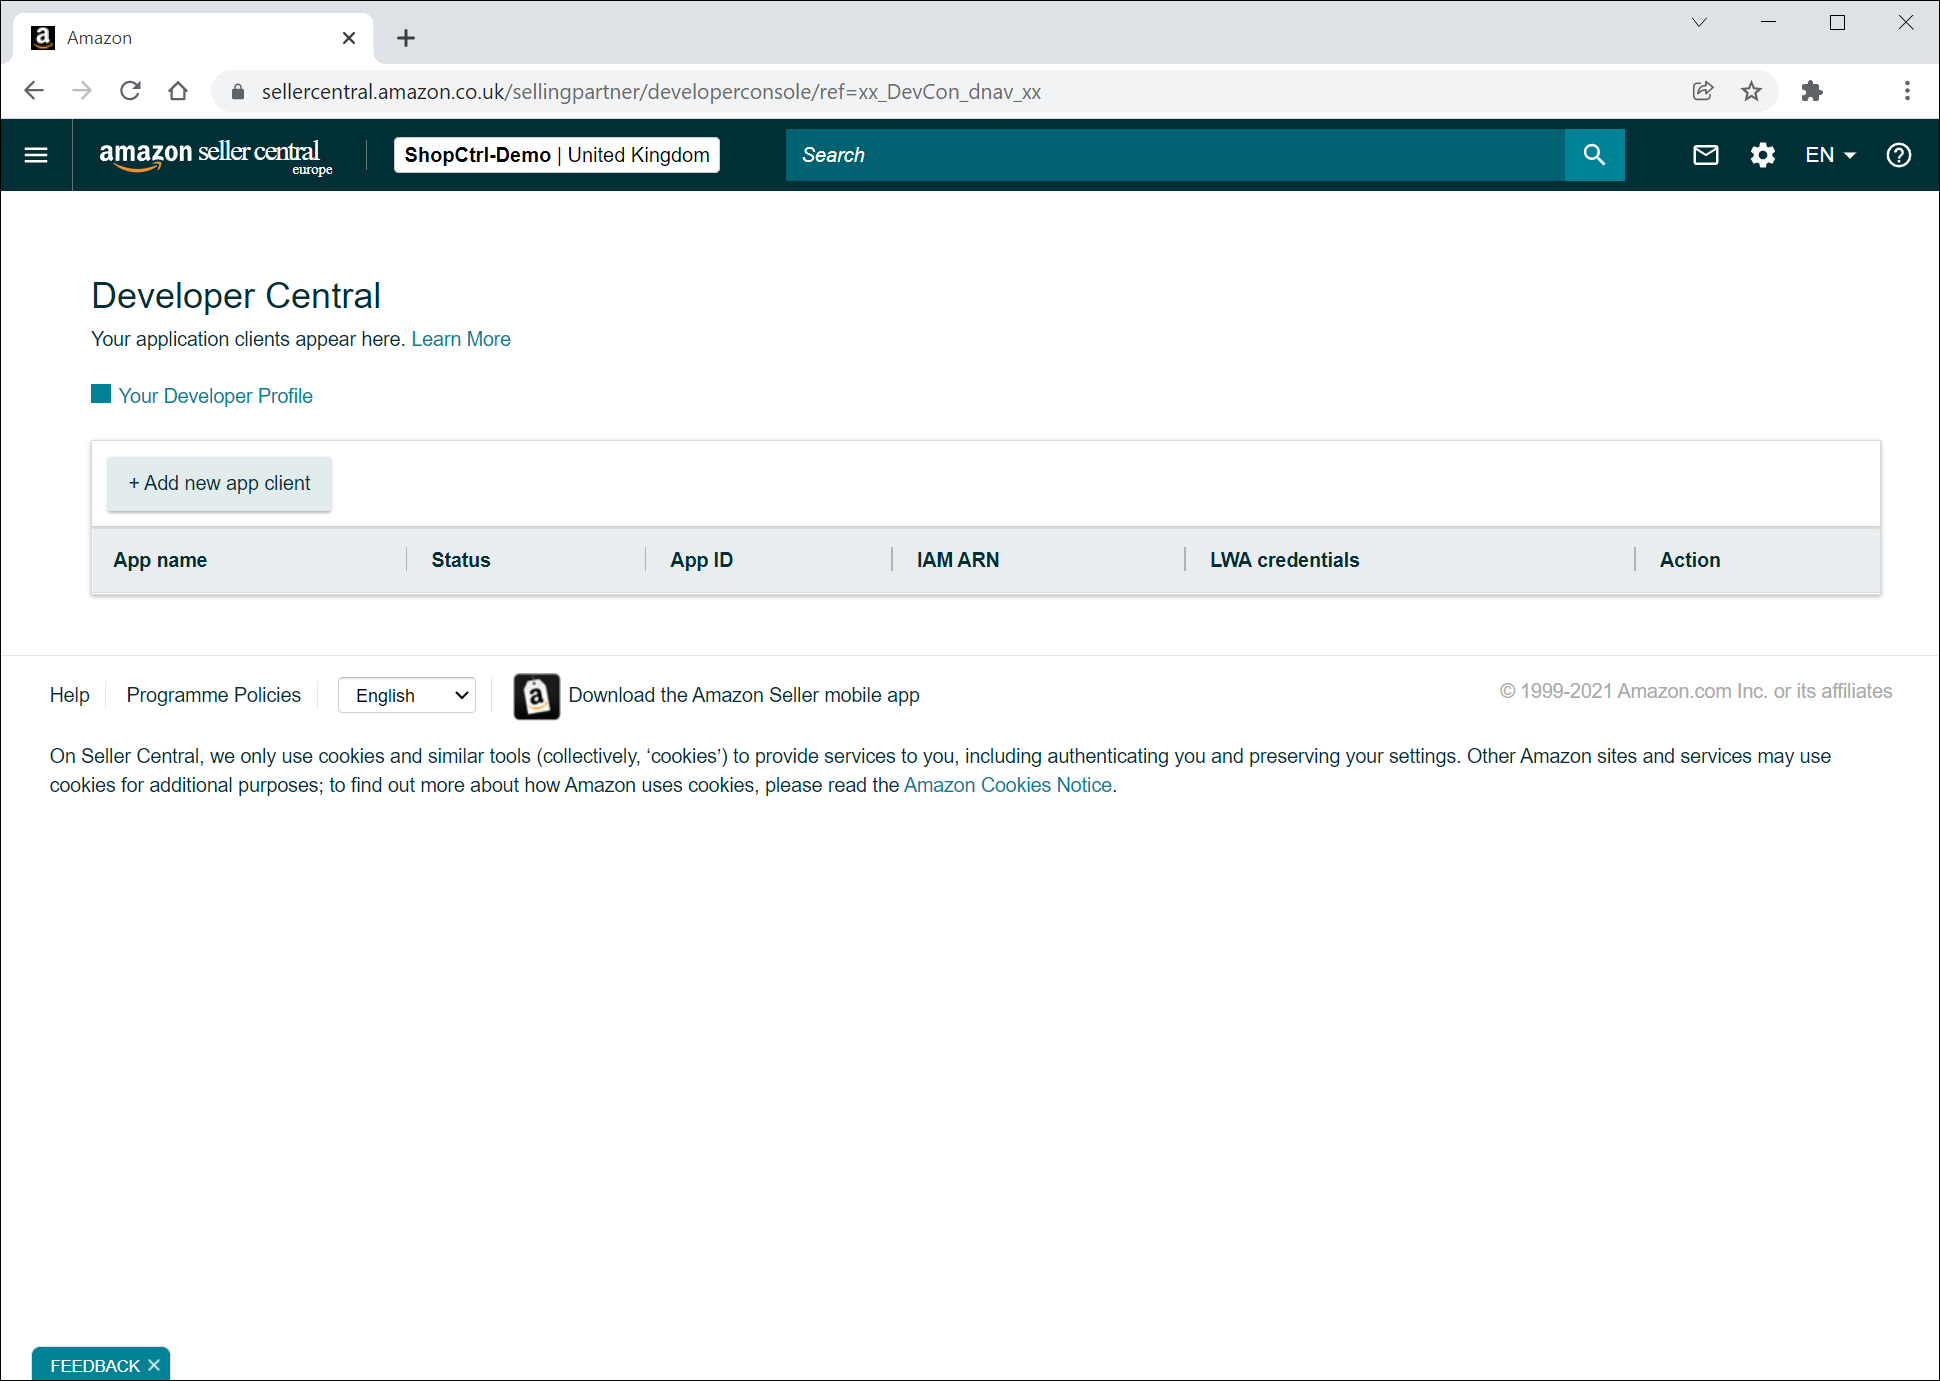Click the share page icon
The width and height of the screenshot is (1940, 1381).
[x=1703, y=92]
